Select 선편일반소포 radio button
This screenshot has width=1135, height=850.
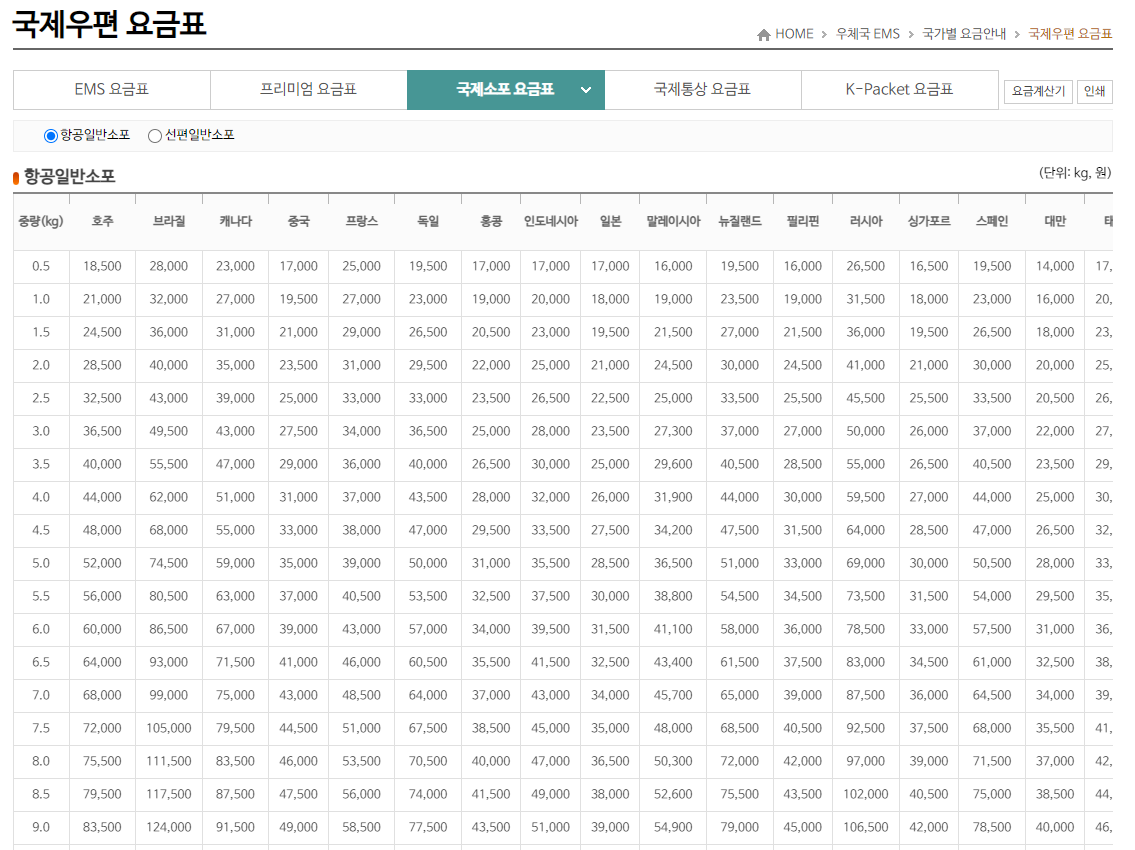pos(154,135)
